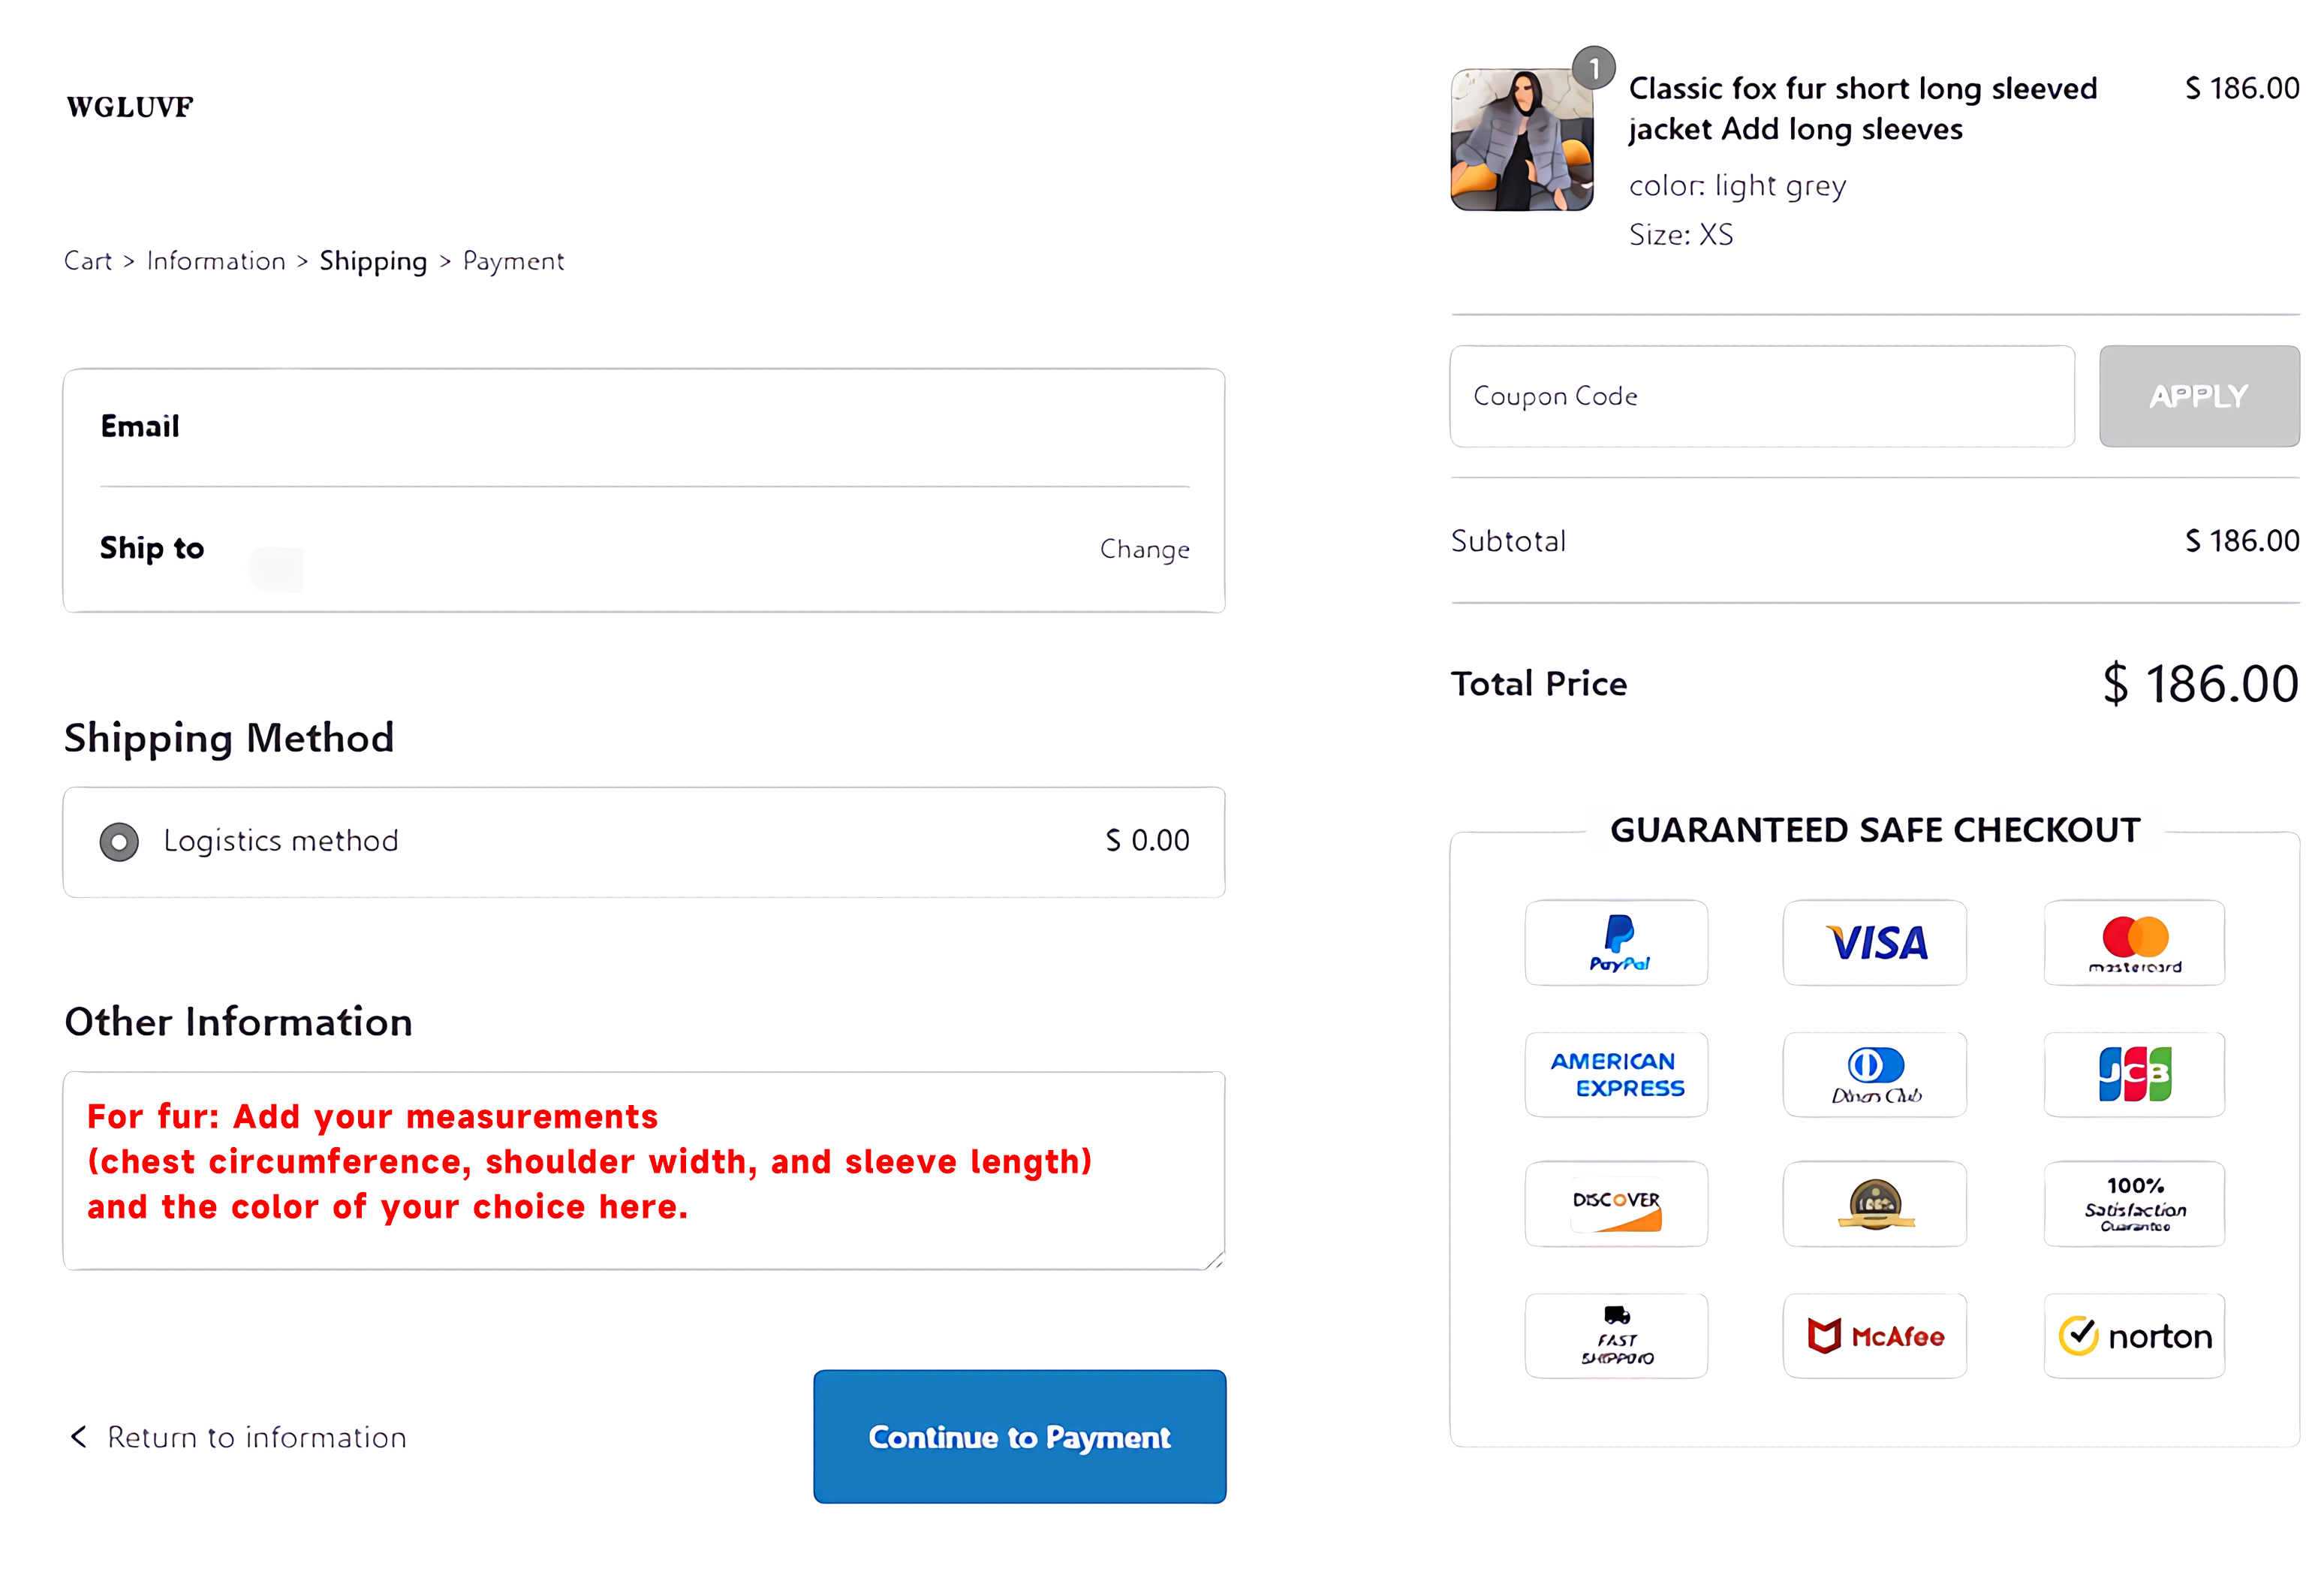Image resolution: width=2324 pixels, height=1590 pixels.
Task: Click the Diners Club icon
Action: 1874,1074
